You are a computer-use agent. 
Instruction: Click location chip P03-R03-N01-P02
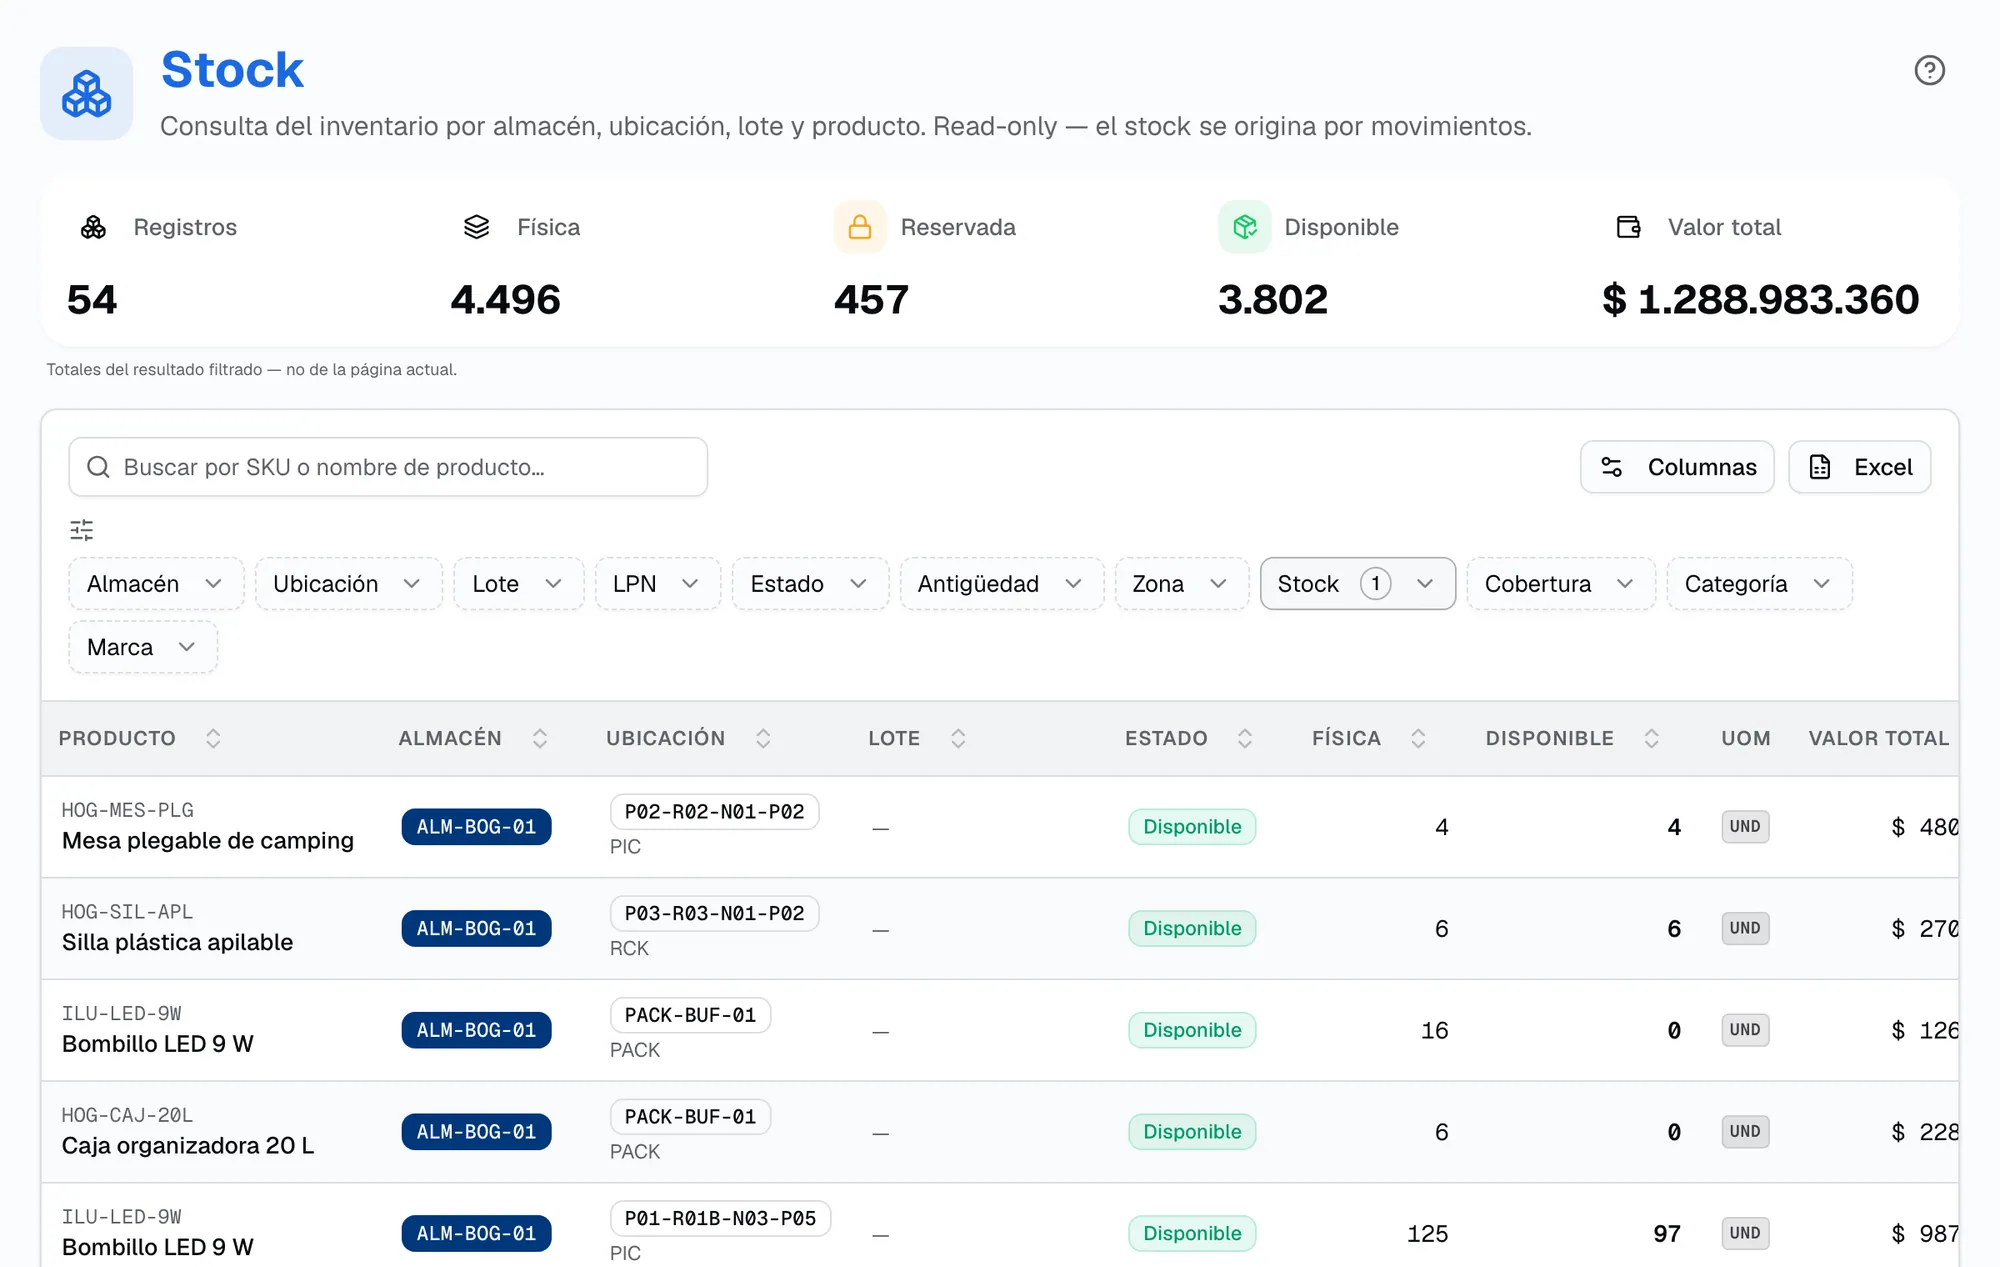(714, 914)
